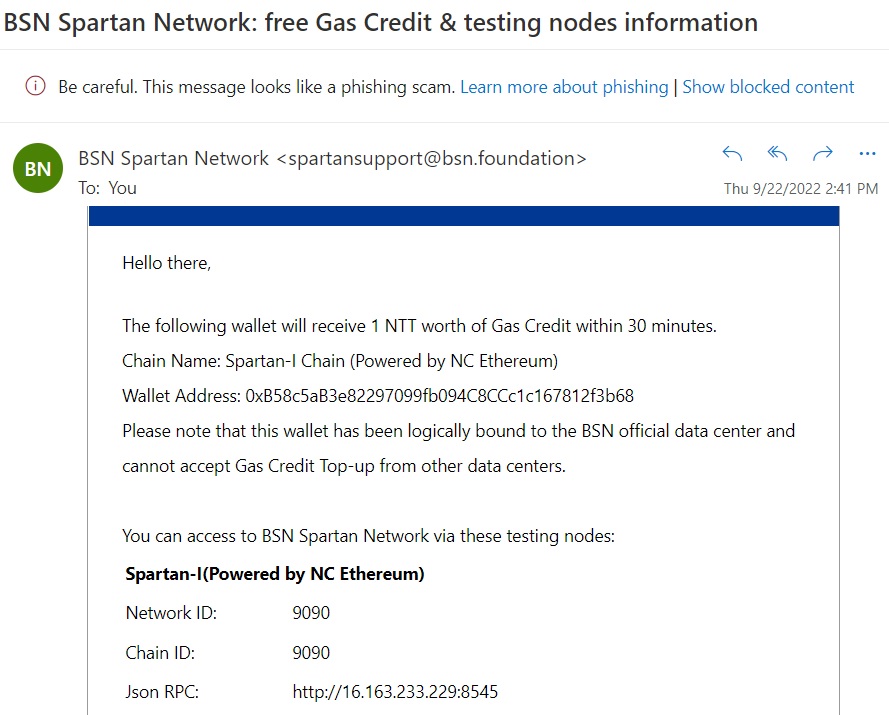This screenshot has width=889, height=715.
Task: Open the more actions ellipsis menu
Action: click(867, 153)
